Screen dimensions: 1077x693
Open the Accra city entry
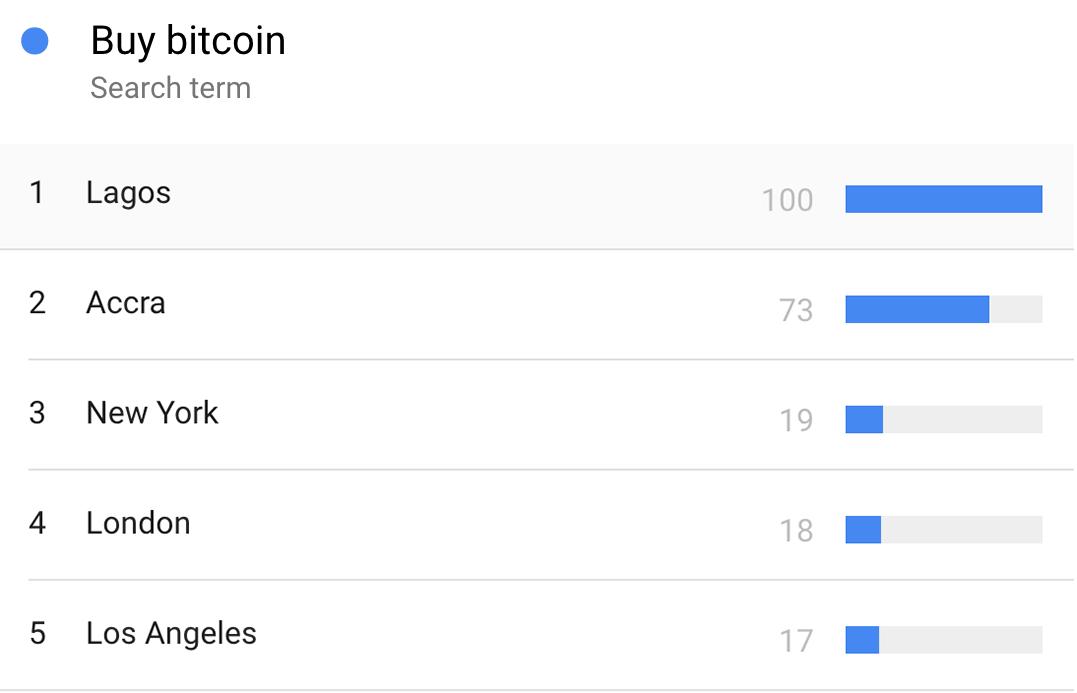click(x=125, y=302)
